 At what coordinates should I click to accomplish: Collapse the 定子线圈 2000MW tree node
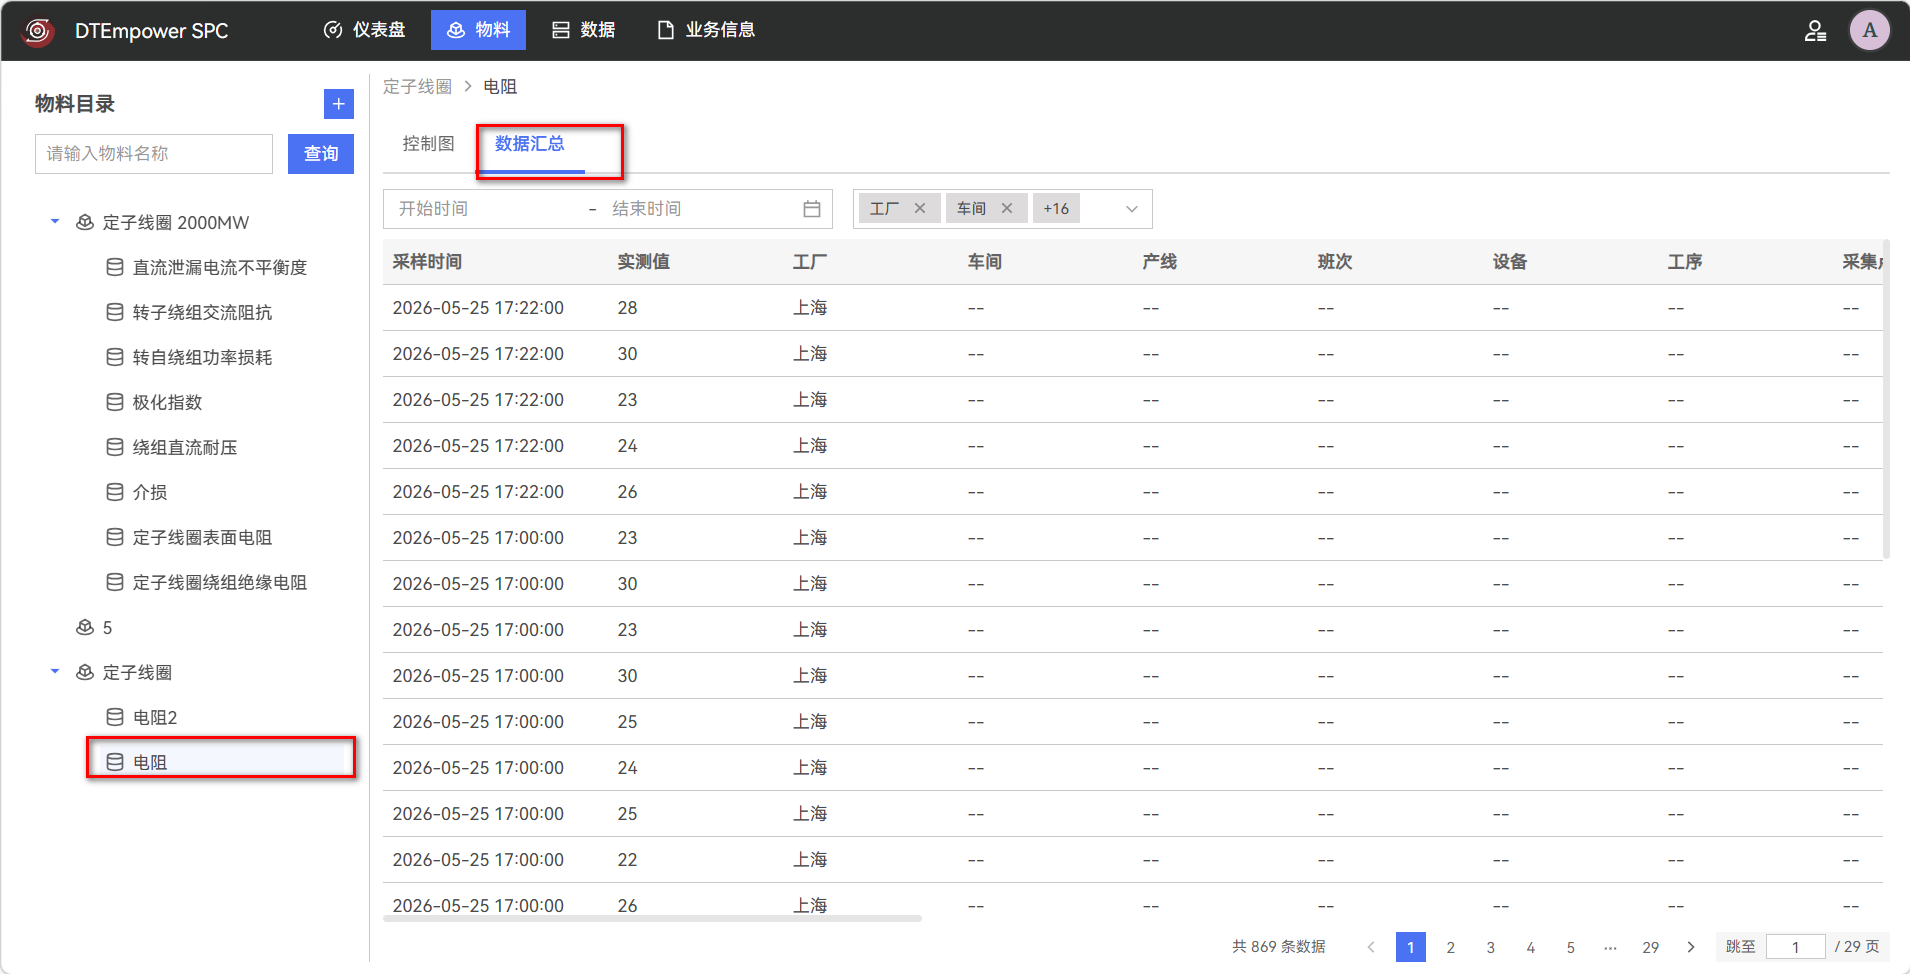point(55,222)
